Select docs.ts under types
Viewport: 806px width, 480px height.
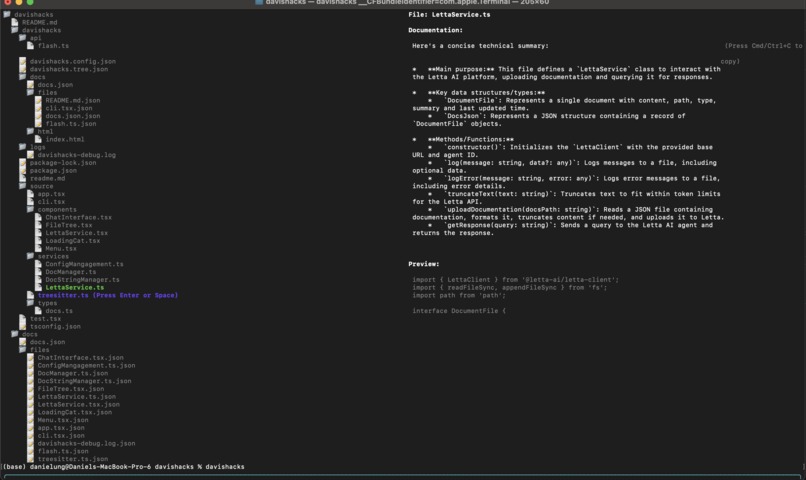(59, 311)
